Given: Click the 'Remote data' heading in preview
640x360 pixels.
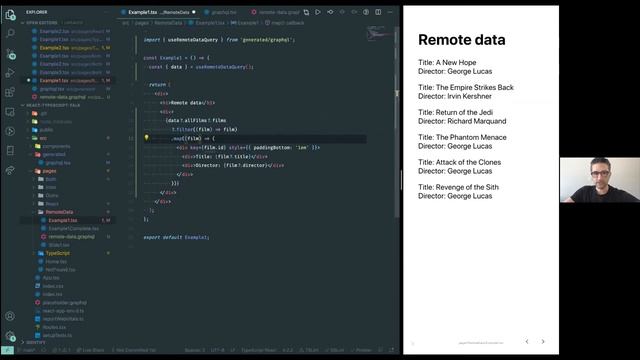Looking at the screenshot, I should (462, 40).
